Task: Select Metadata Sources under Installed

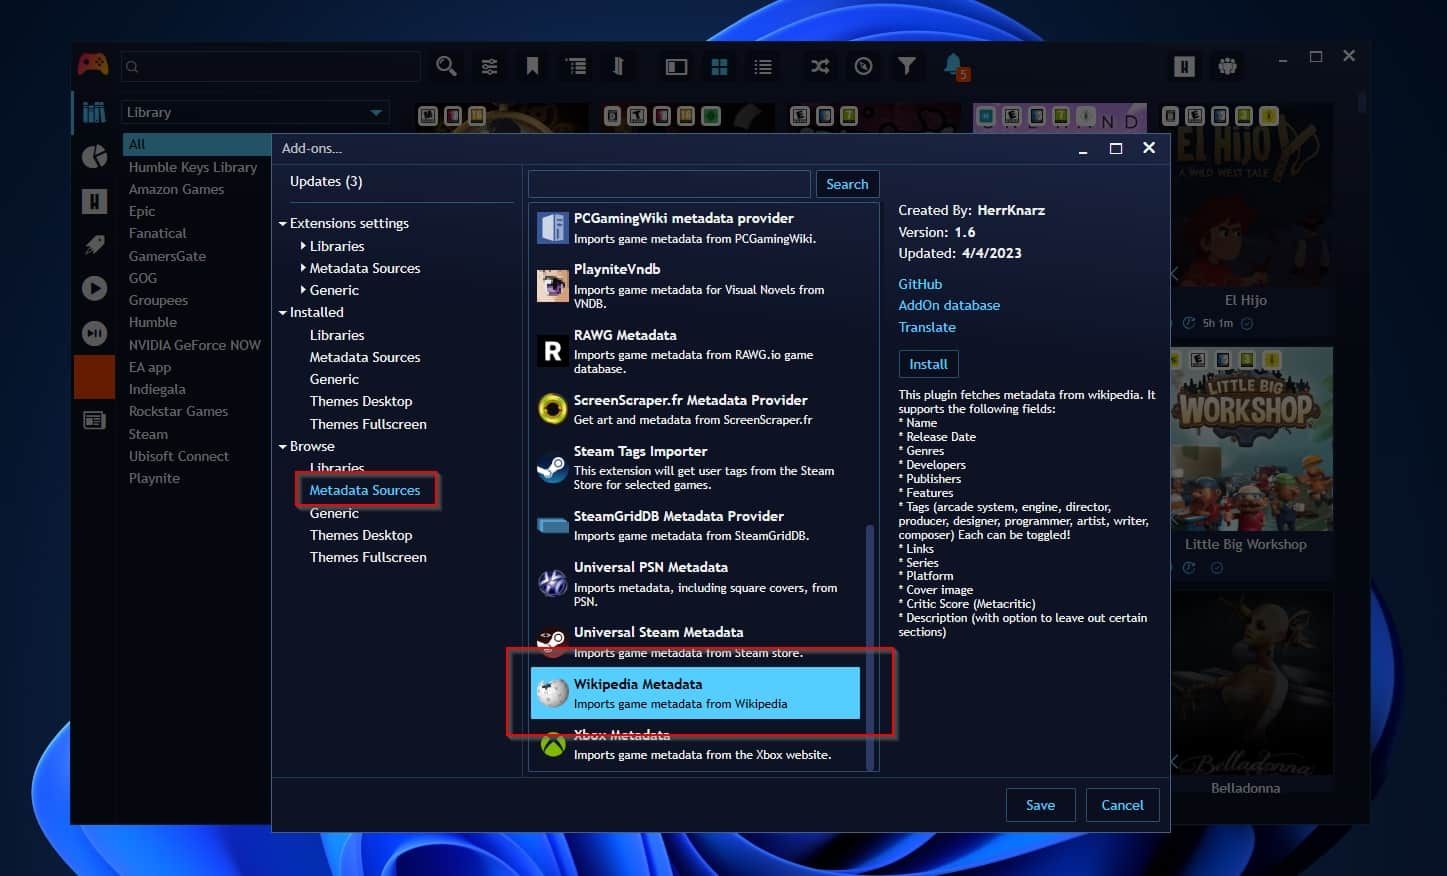Action: tap(365, 357)
